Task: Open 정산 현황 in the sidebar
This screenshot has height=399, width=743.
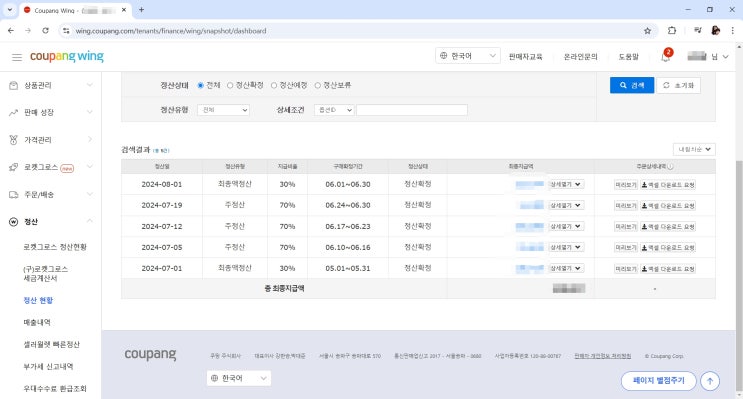Action: [x=38, y=300]
